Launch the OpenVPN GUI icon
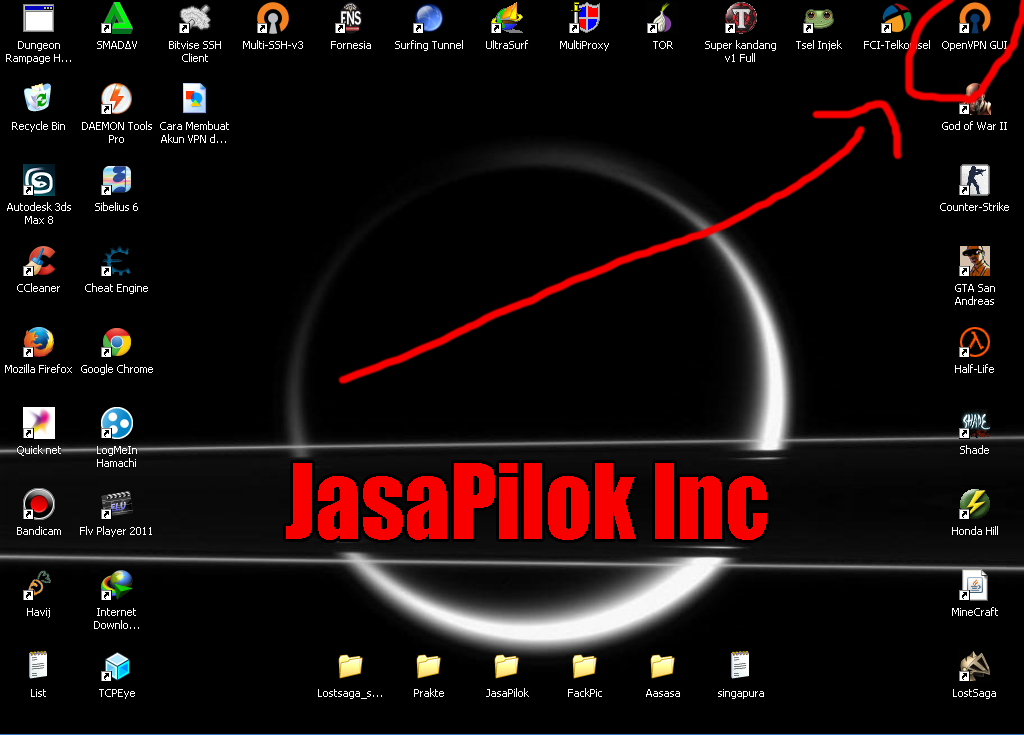Viewport: 1024px width, 735px height. 974,18
